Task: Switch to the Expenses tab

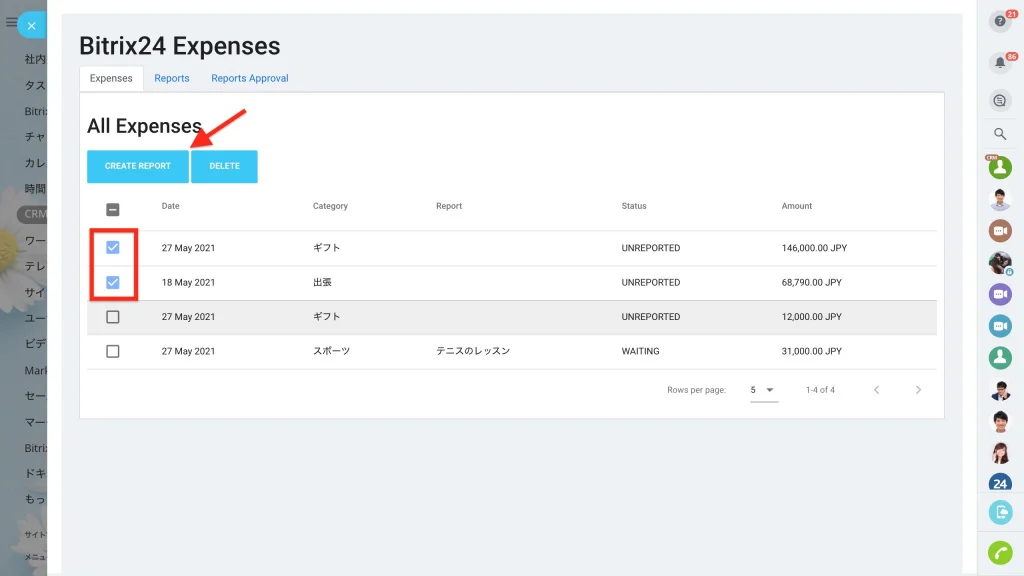Action: 111,78
